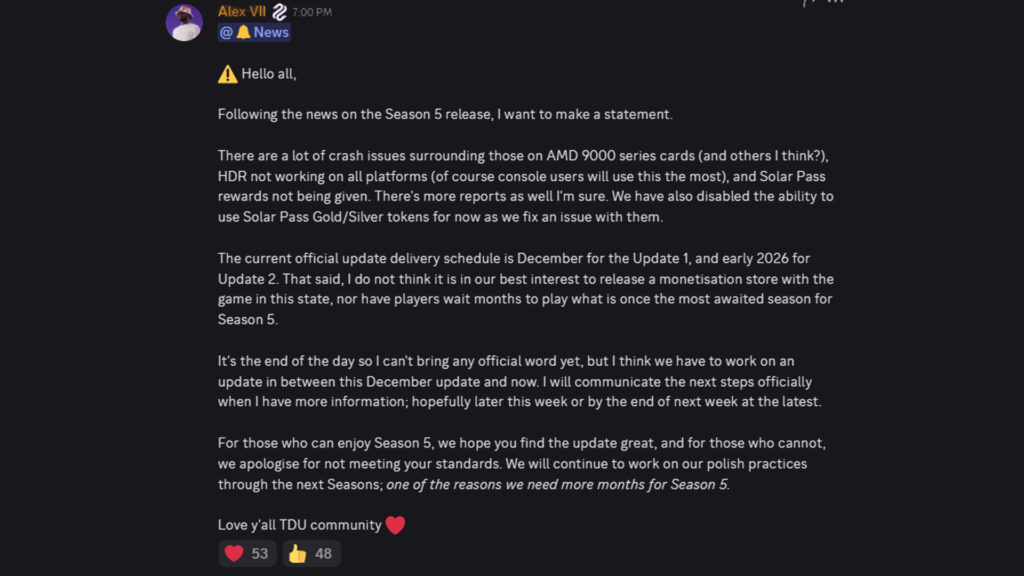This screenshot has height=576, width=1024.
Task: Click the red heart emoji after 'TDU community'
Action: coord(396,525)
